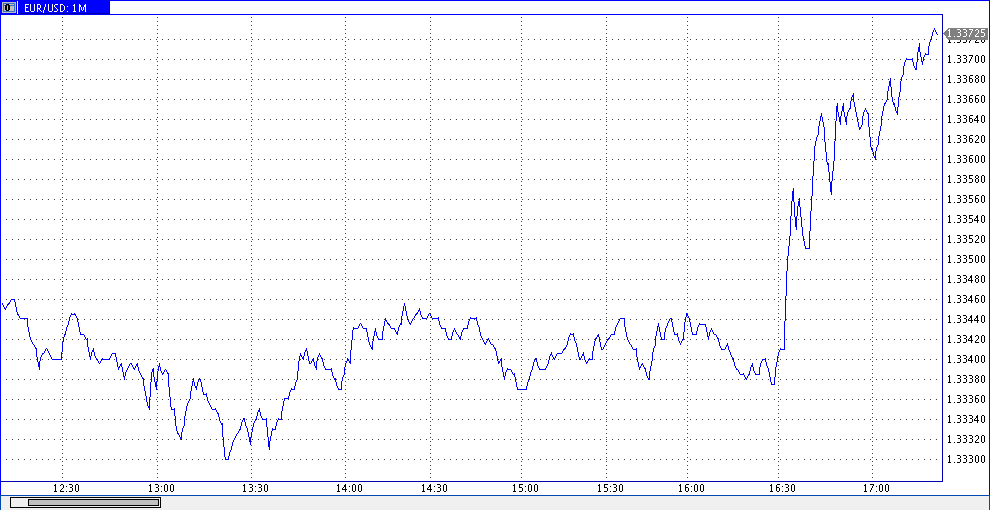Click the 13:00 time axis label
This screenshot has height=510, width=990.
click(x=162, y=489)
